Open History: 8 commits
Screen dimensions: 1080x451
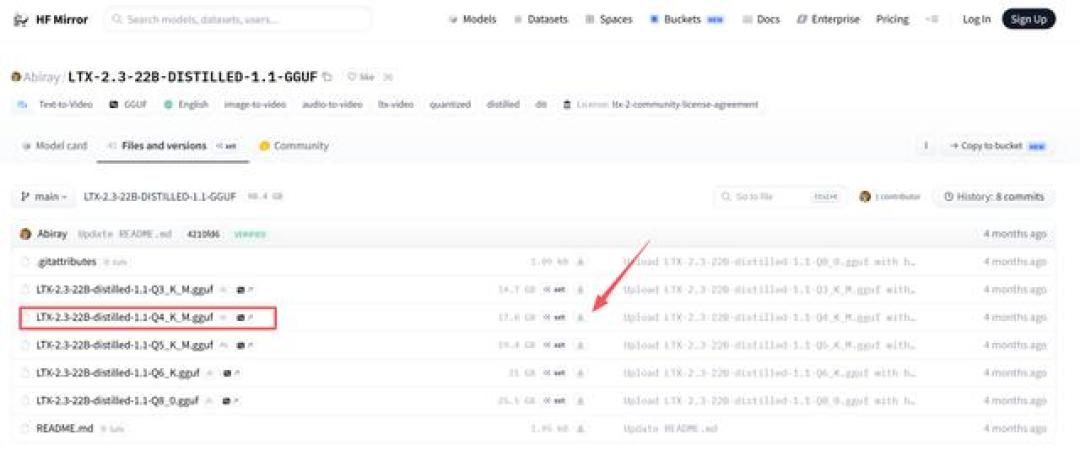click(x=993, y=197)
